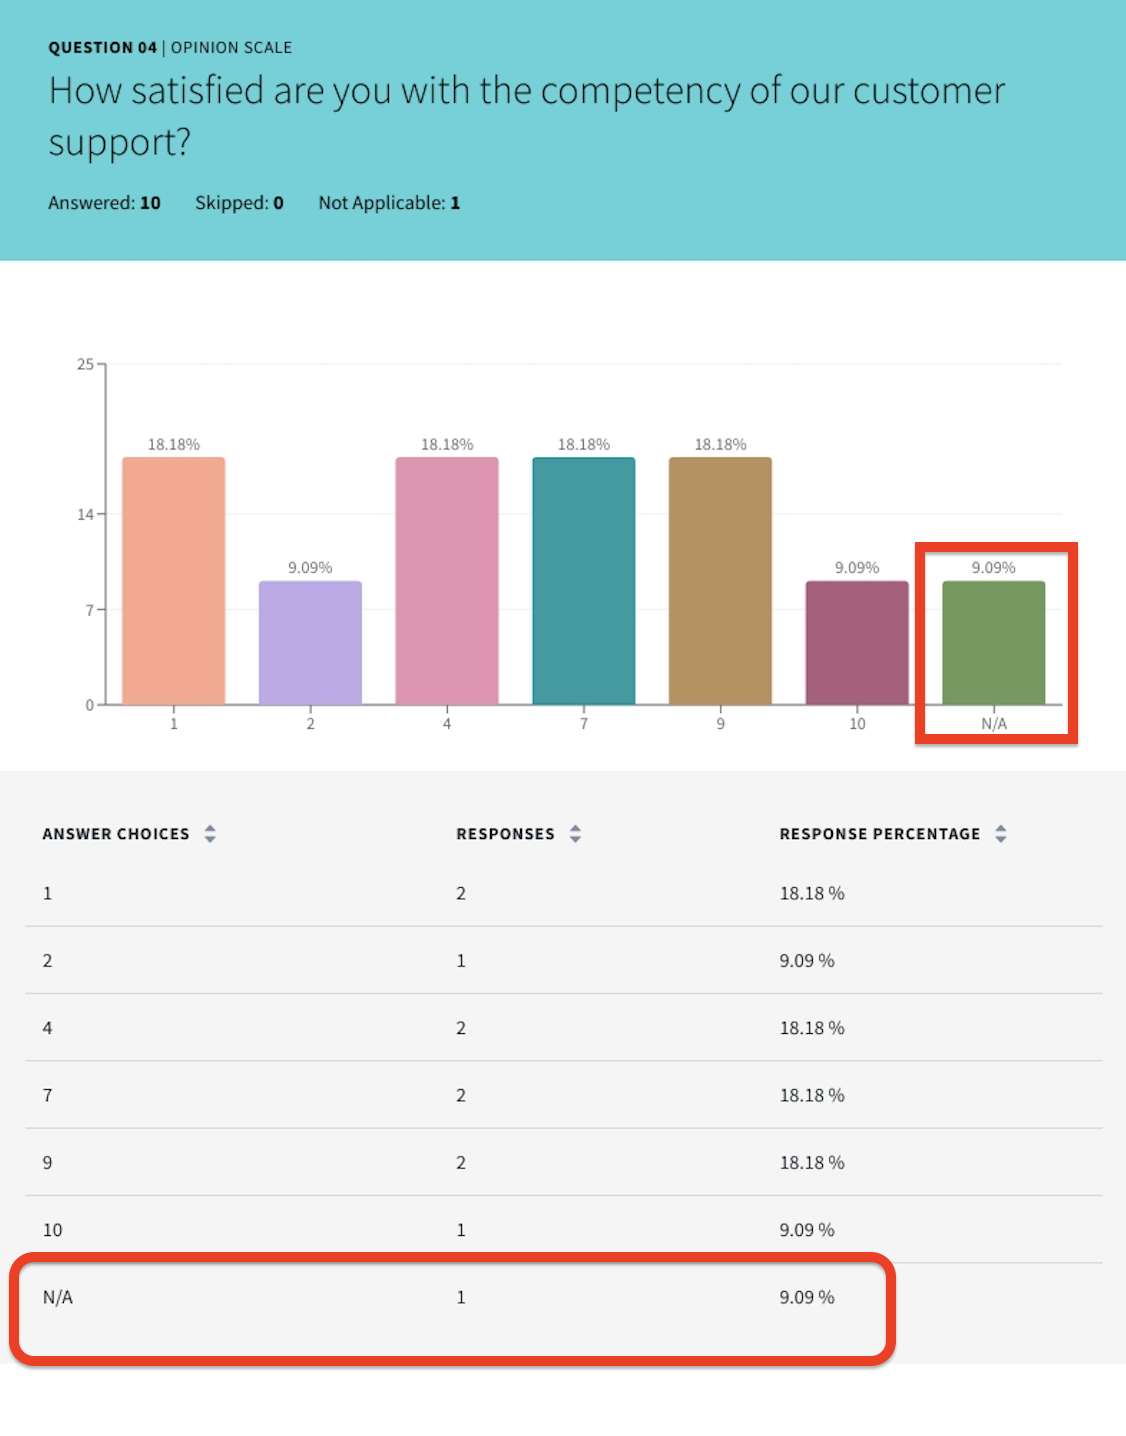
Task: Click the 9.09 % percentage in row 10
Action: pyautogui.click(x=807, y=1230)
